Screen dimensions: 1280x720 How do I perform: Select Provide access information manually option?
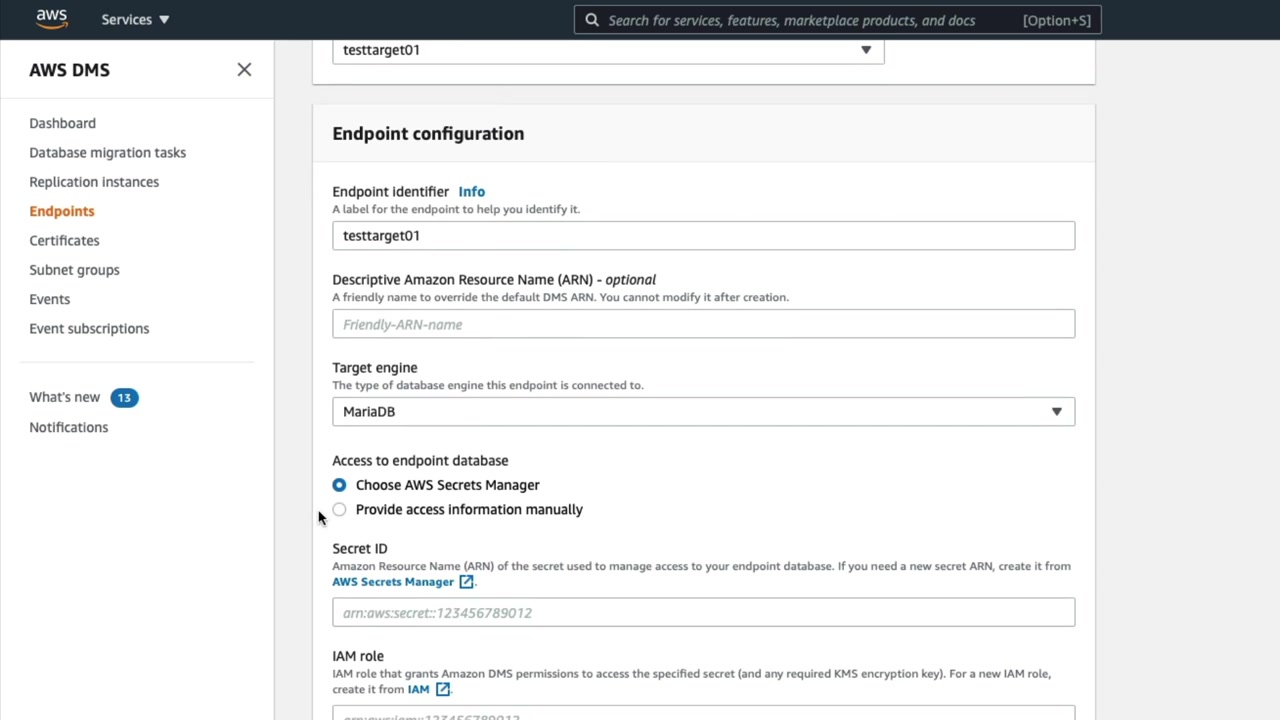coord(340,510)
